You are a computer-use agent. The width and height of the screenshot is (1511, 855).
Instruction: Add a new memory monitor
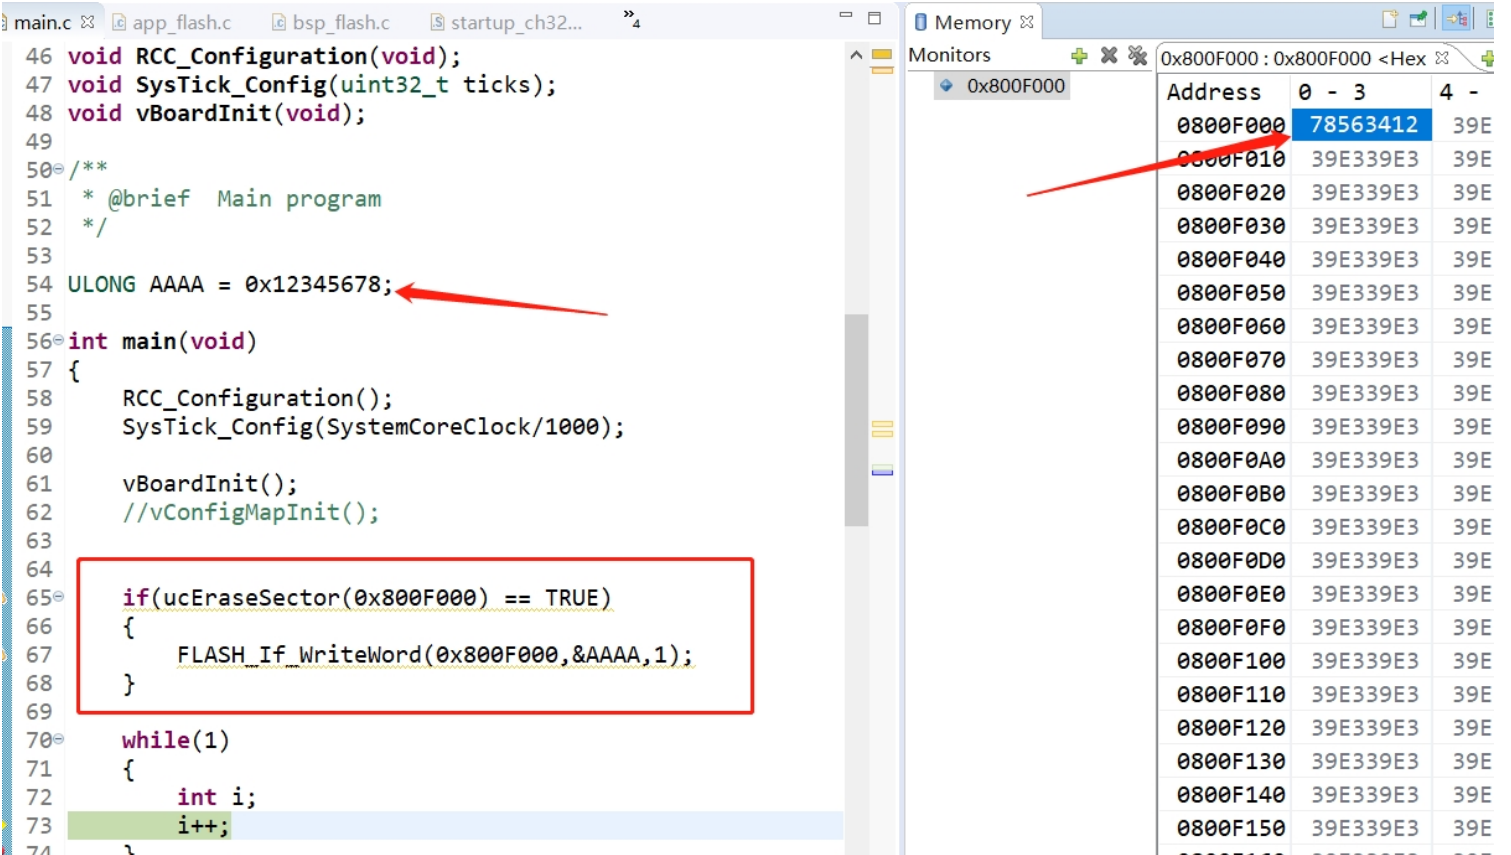(x=1079, y=56)
